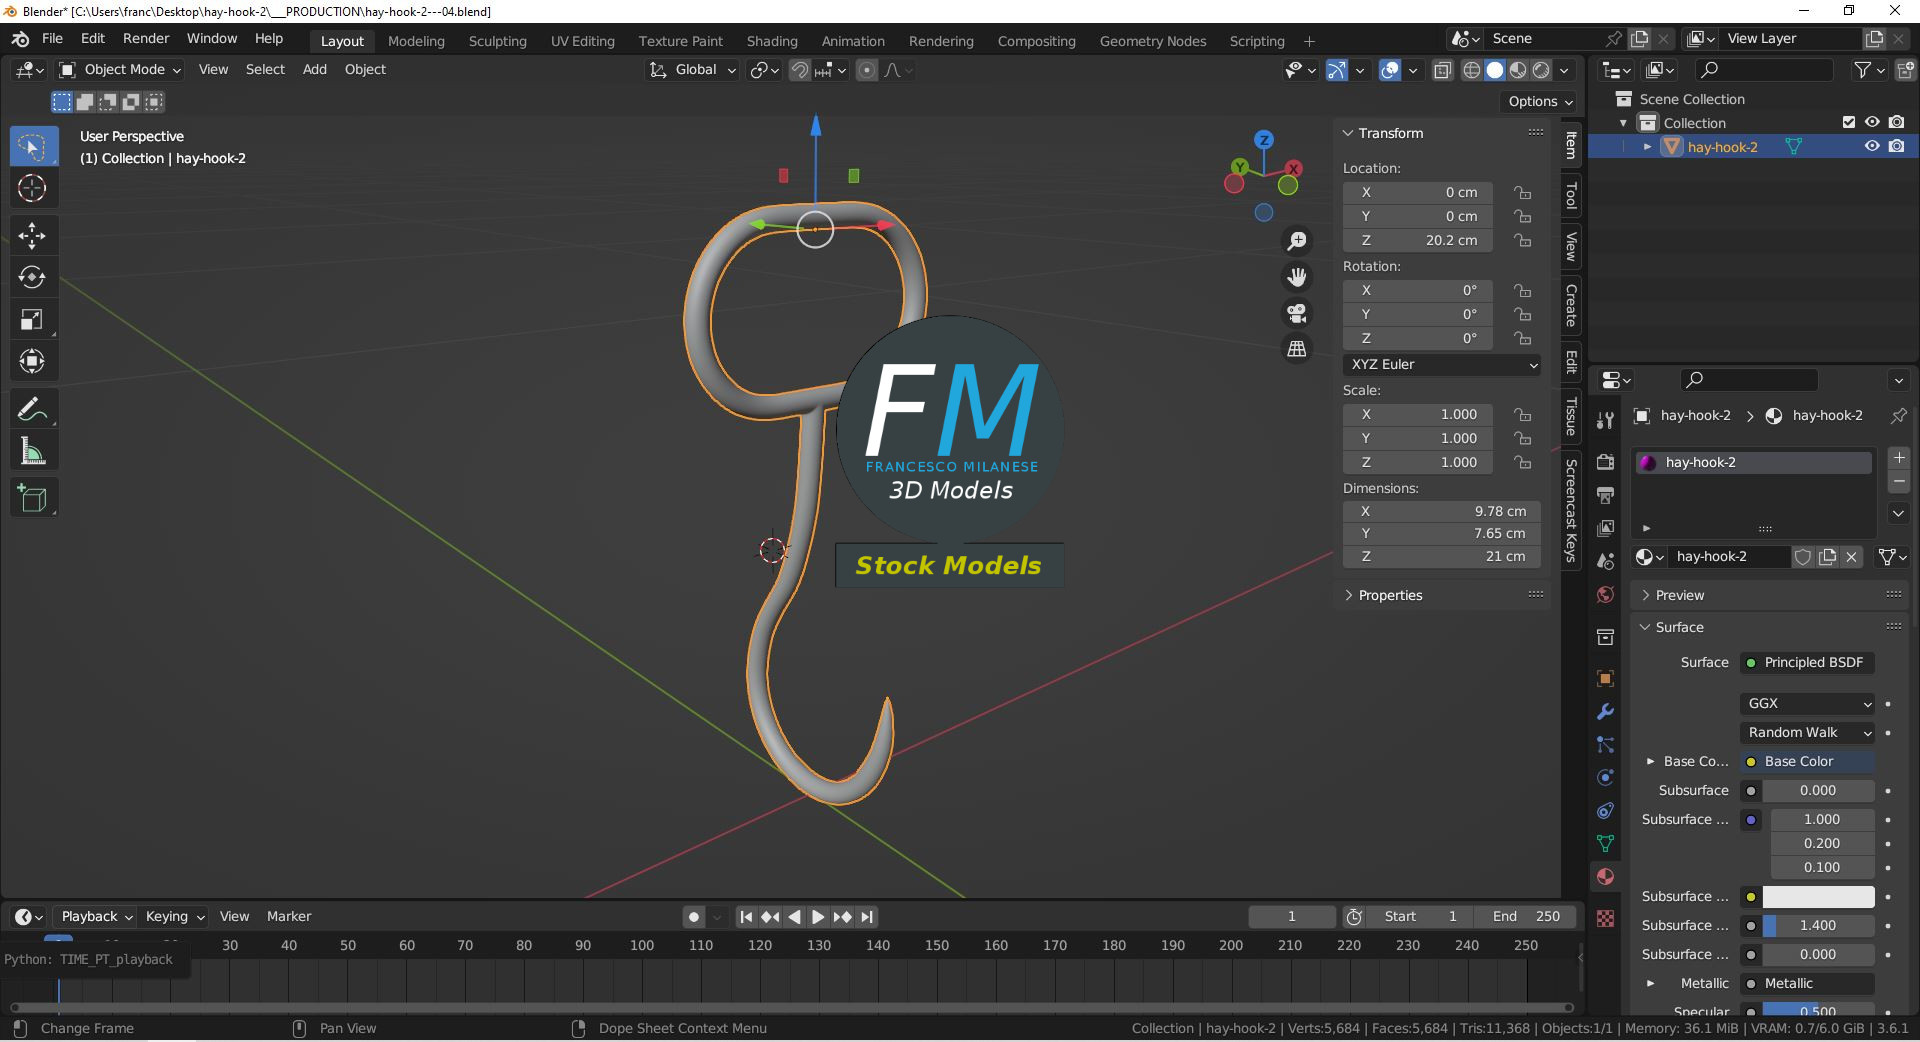Select the Add Cube tool

coord(32,498)
